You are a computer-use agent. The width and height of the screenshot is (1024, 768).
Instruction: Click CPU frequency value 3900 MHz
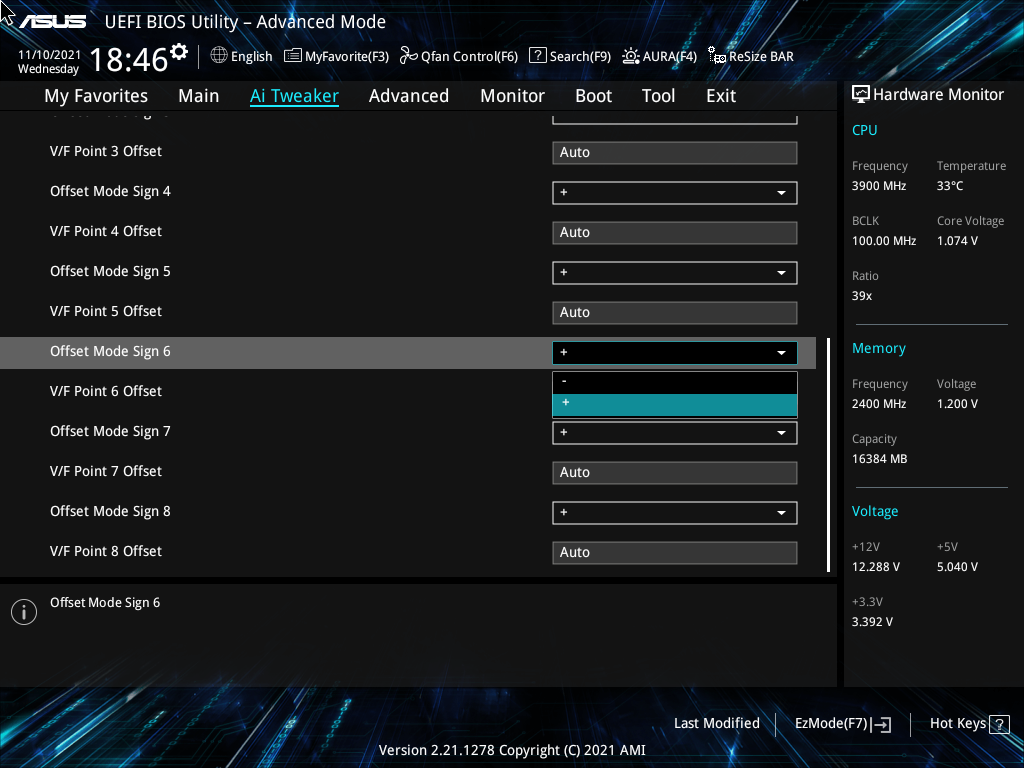[x=879, y=186]
